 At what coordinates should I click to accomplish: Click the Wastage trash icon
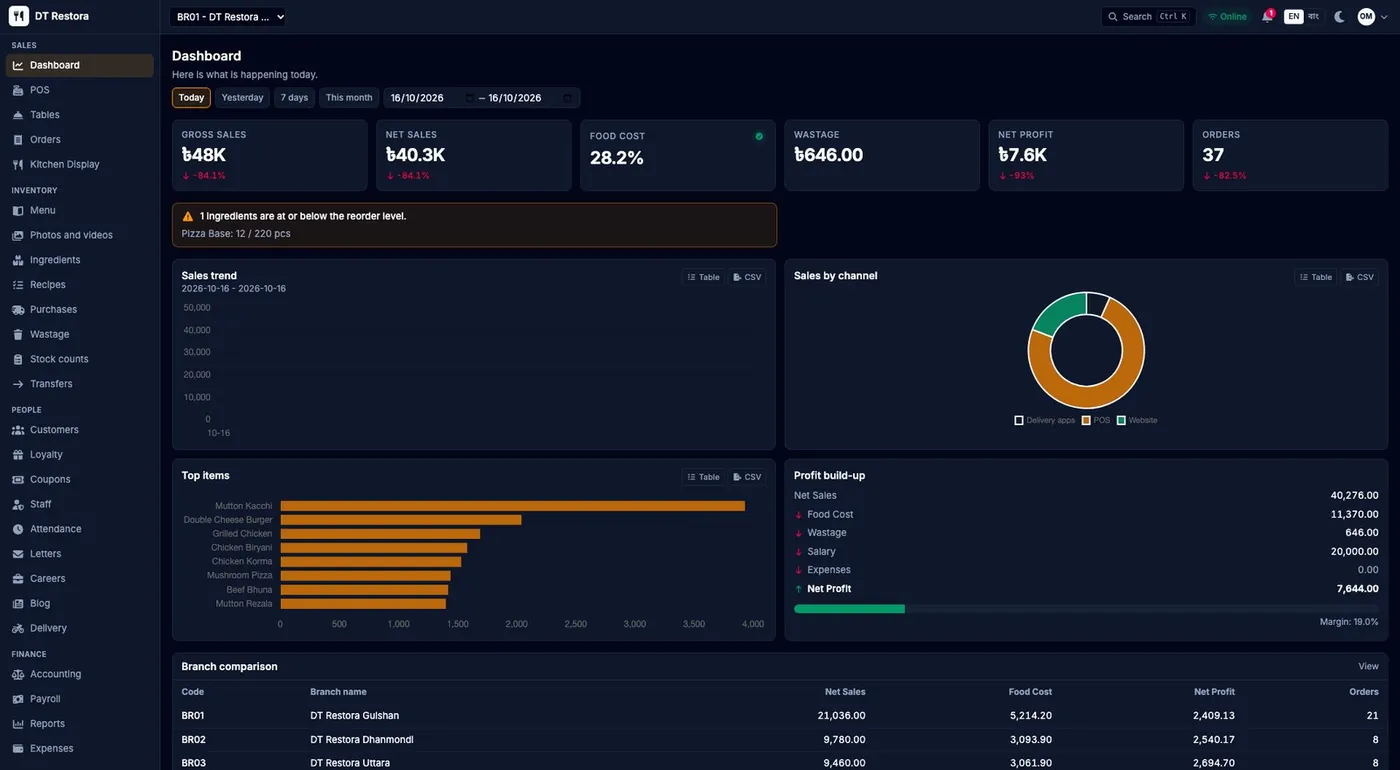tap(18, 334)
